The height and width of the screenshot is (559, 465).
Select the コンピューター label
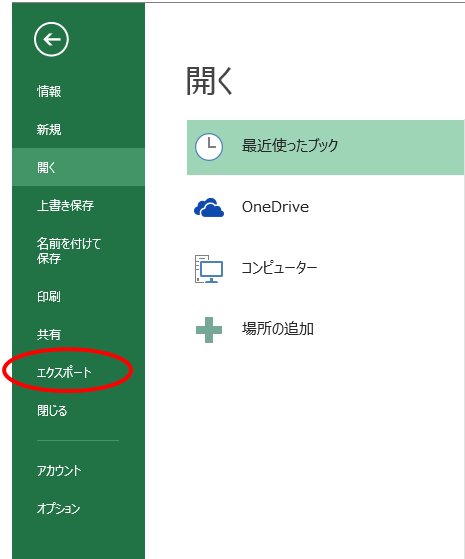click(279, 268)
